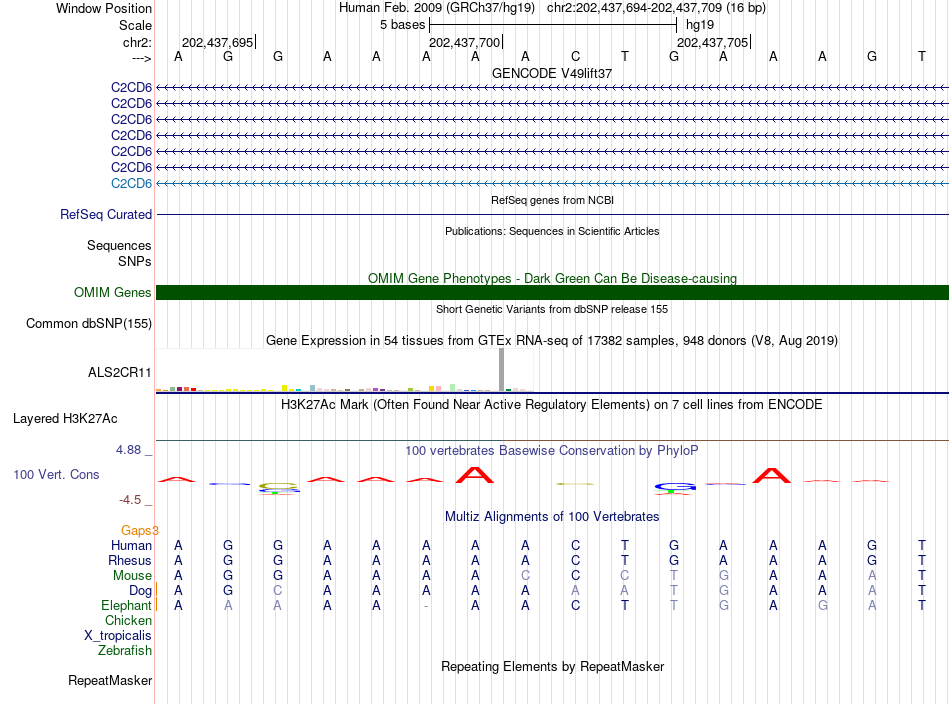
Task: Click the -4.5 PhyloP lower limit value
Action: pos(130,500)
